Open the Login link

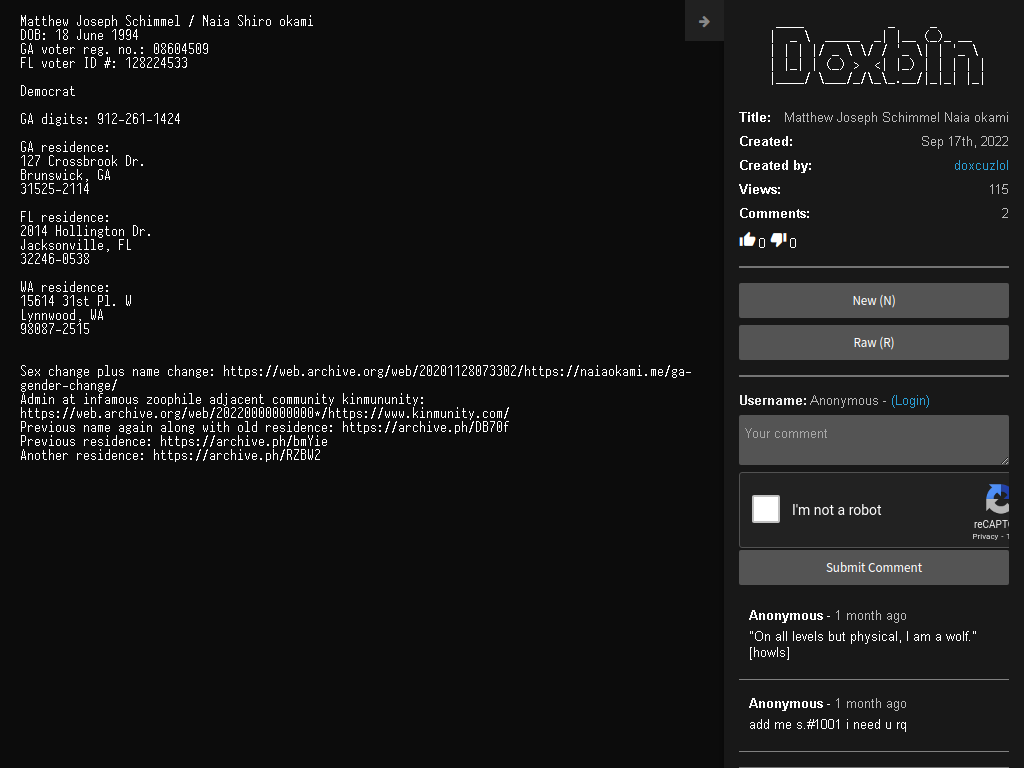click(910, 400)
